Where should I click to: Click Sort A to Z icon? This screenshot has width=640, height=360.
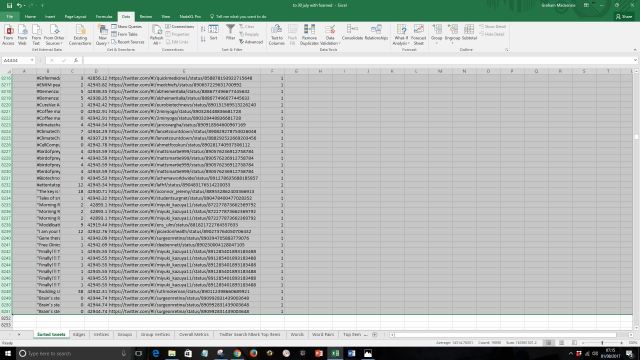[x=203, y=29]
